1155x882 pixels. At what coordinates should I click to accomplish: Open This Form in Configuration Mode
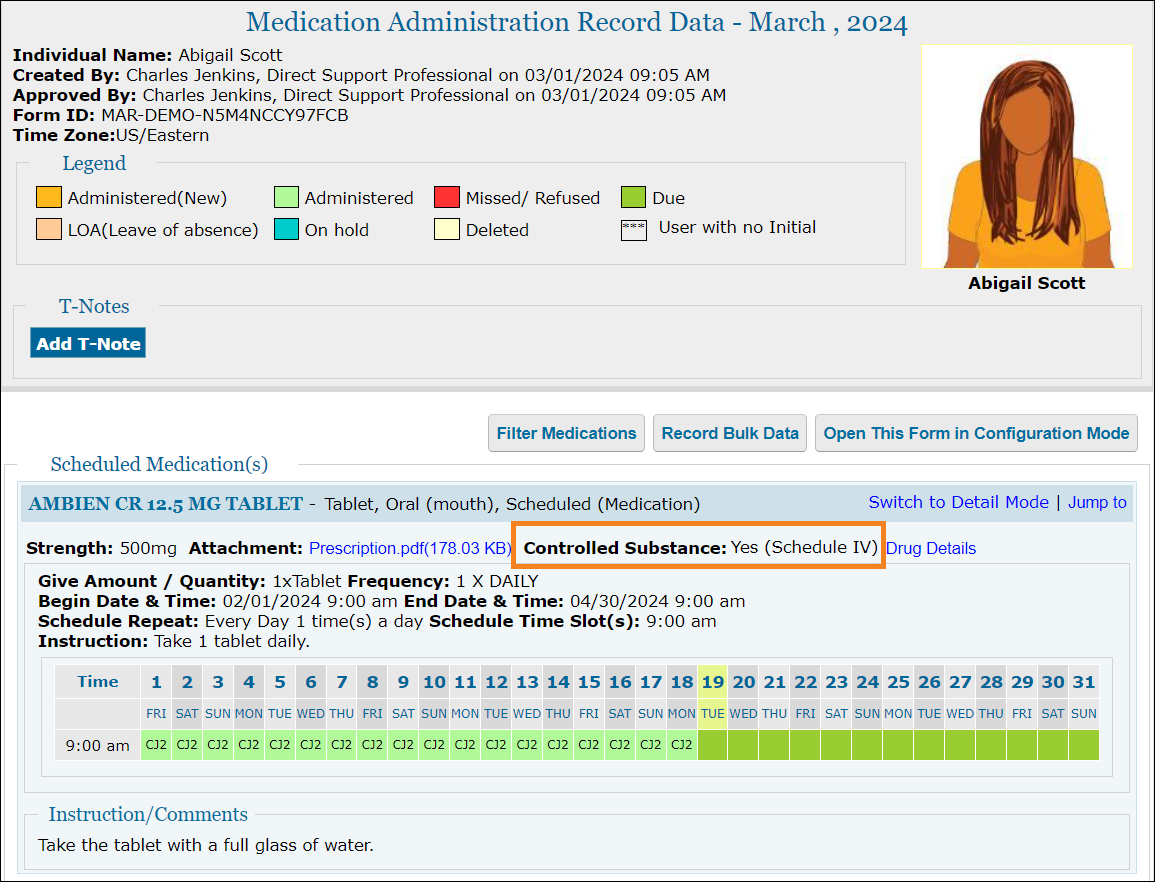point(976,433)
